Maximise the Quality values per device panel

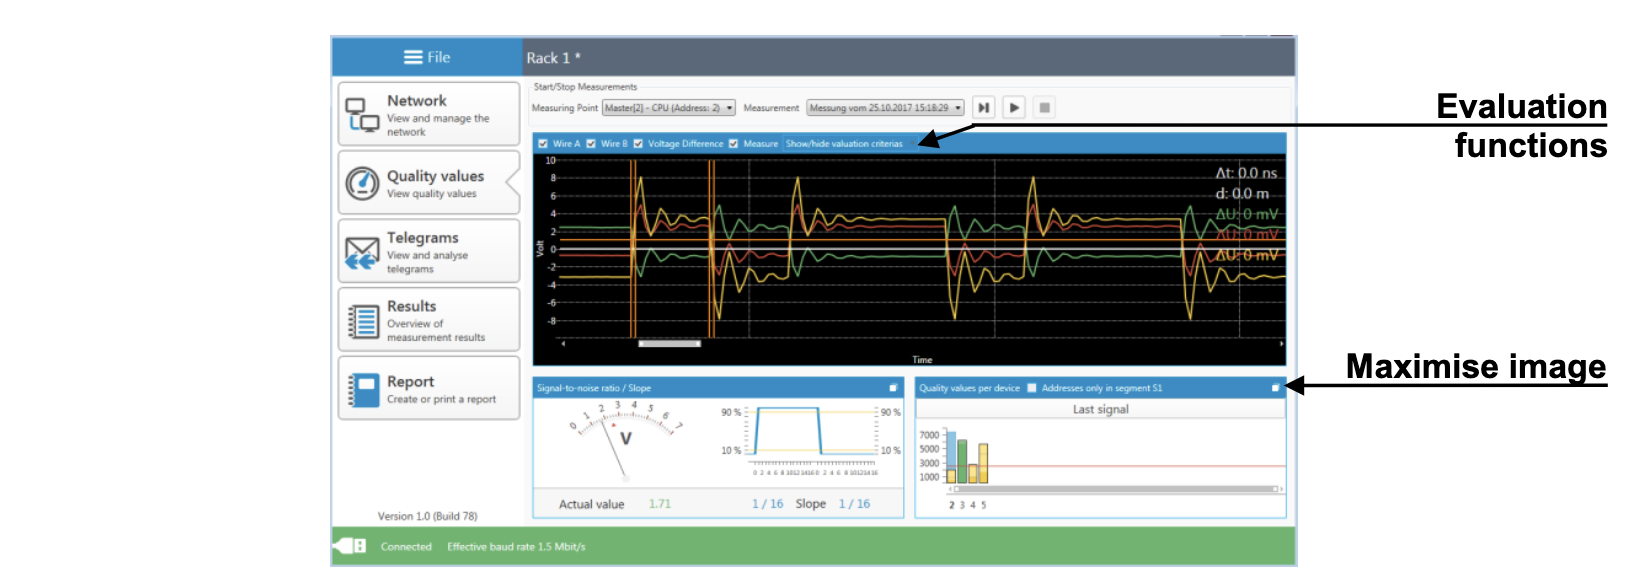point(1275,388)
